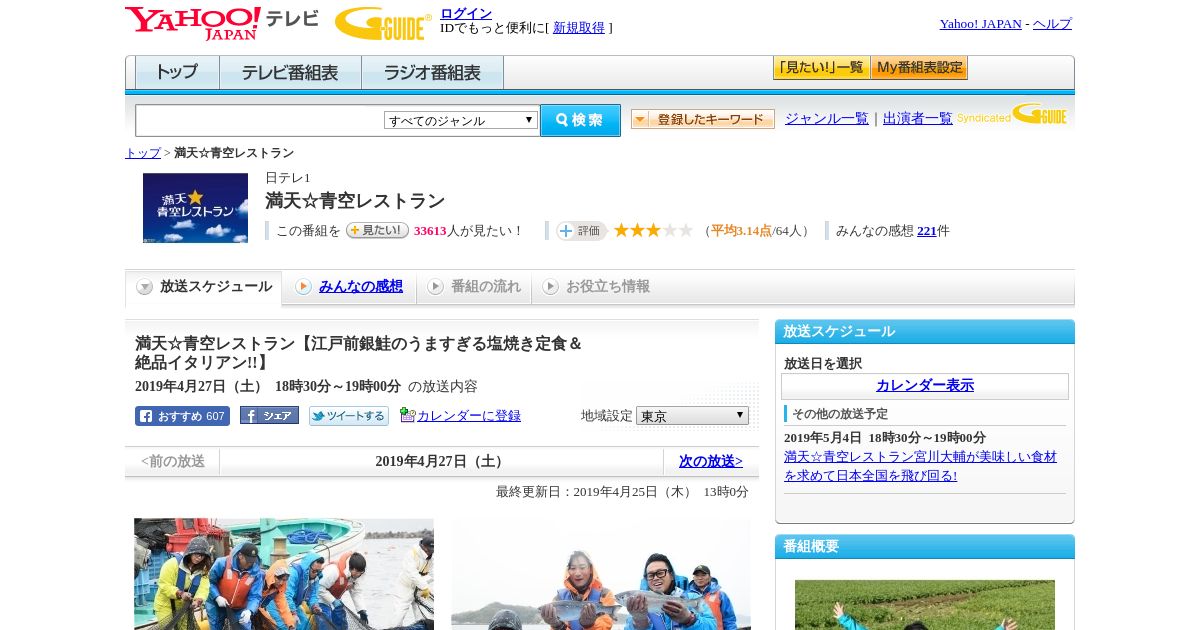Click the fishing boat crew photo
The width and height of the screenshot is (1200, 630).
coord(284,574)
